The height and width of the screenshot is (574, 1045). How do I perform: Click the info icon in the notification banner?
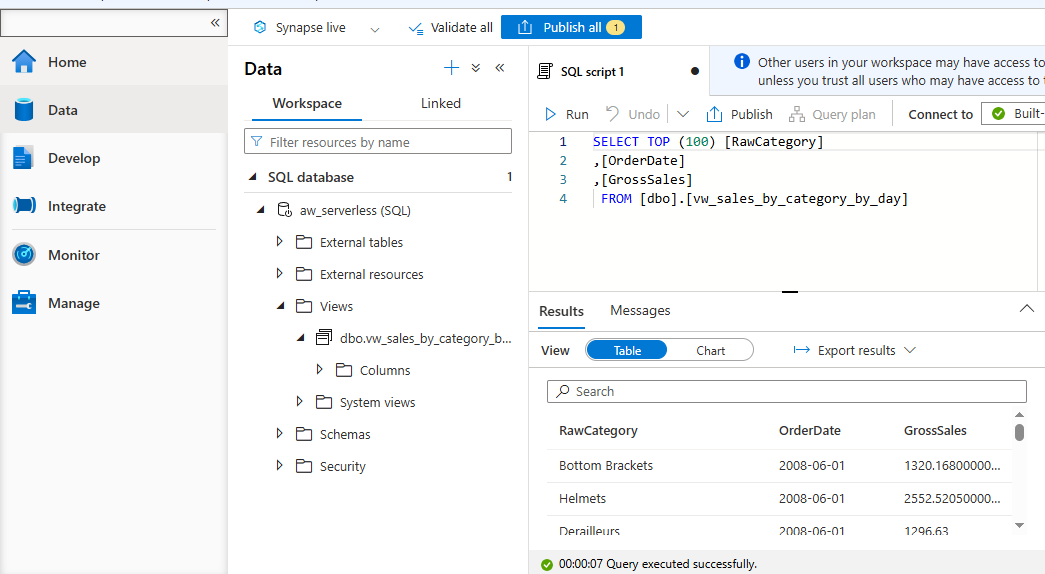[742, 61]
